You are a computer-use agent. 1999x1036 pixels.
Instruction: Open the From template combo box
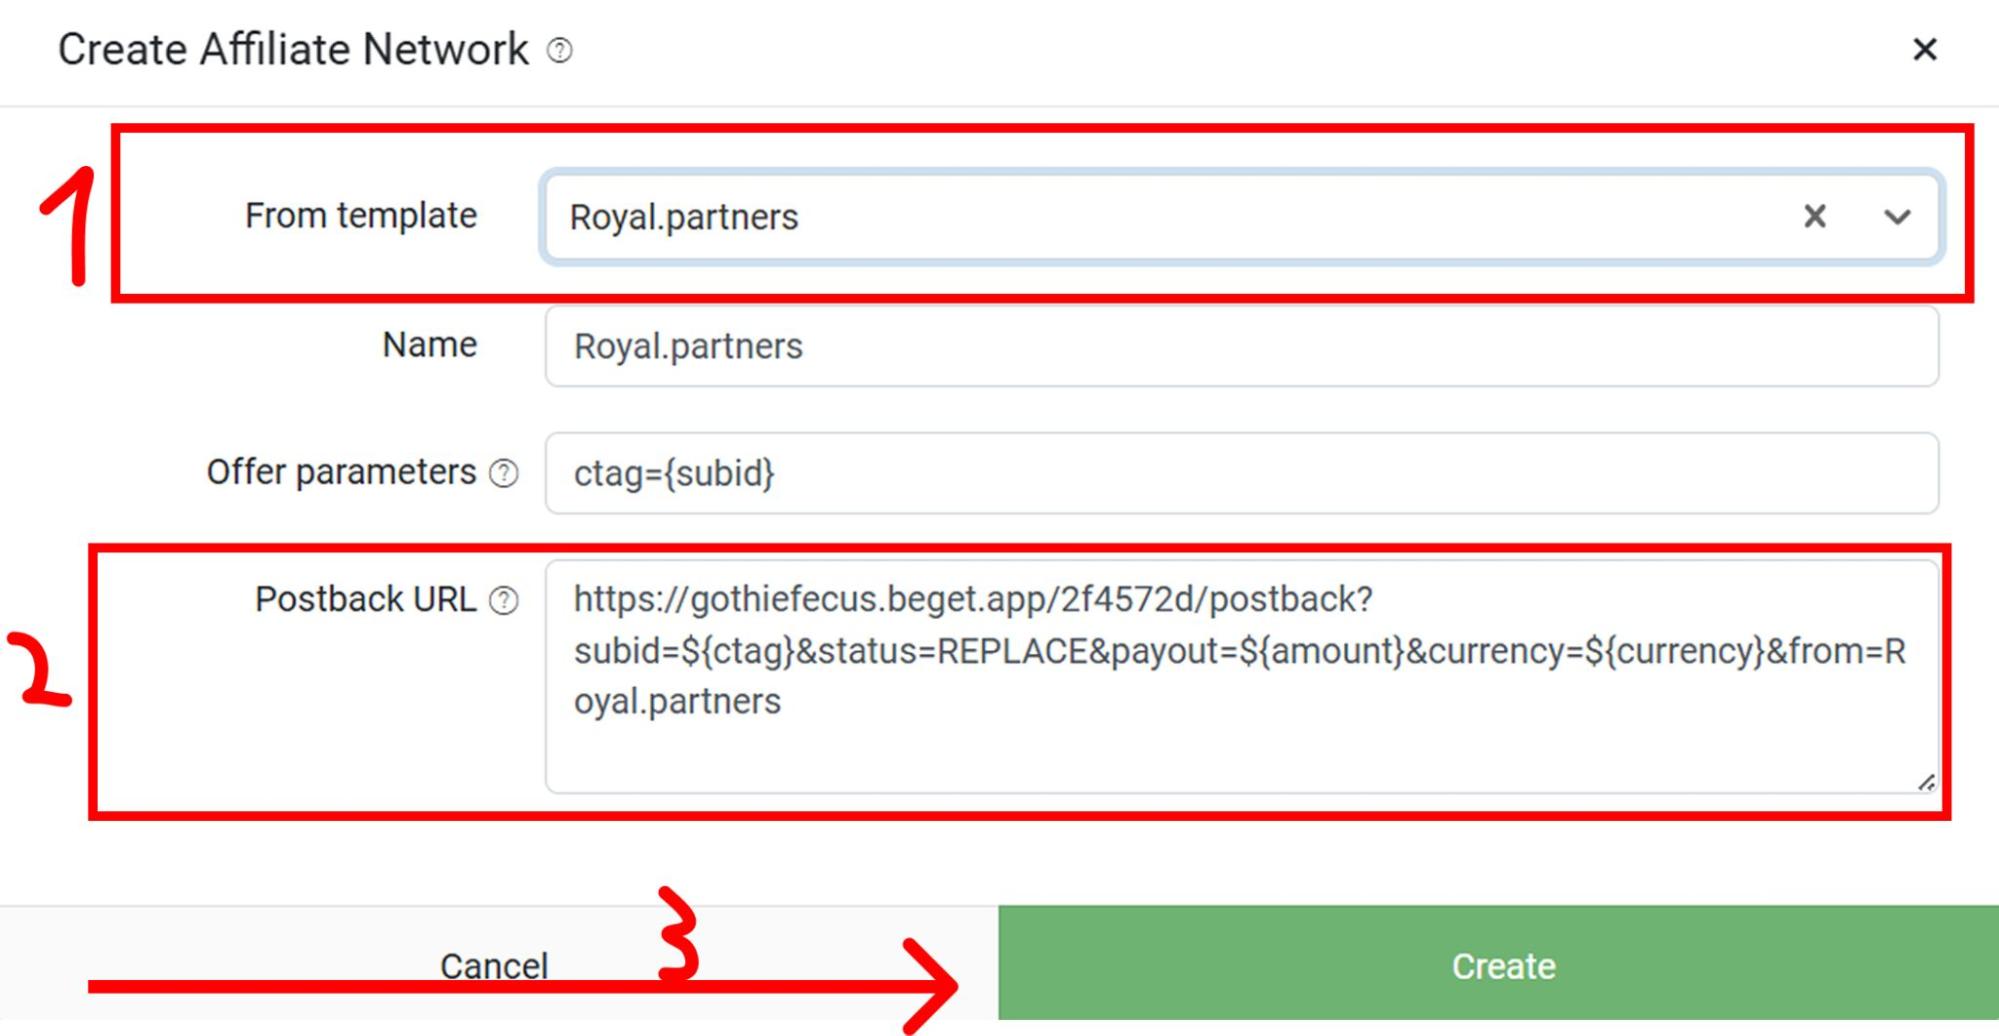1241,217
